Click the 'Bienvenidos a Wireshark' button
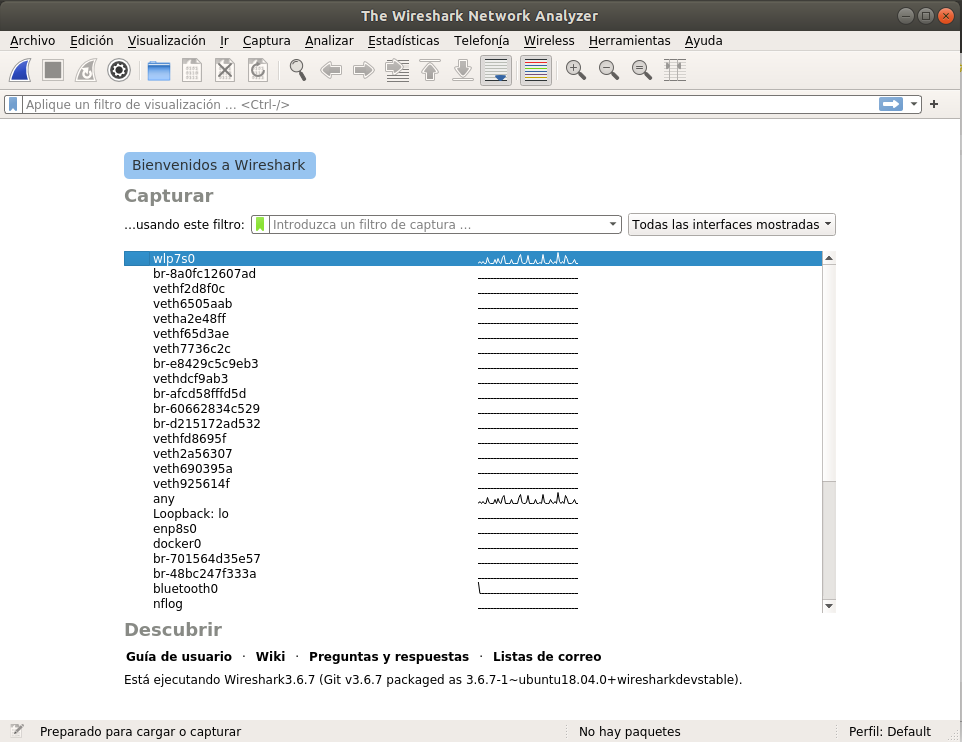 tap(220, 166)
